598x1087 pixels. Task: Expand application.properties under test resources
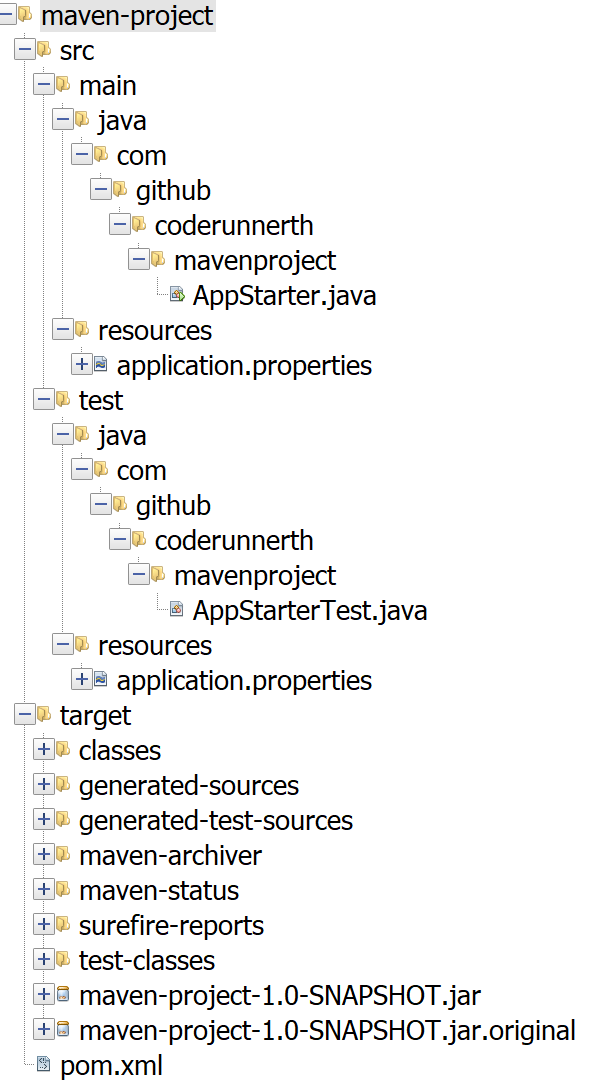[x=82, y=679]
